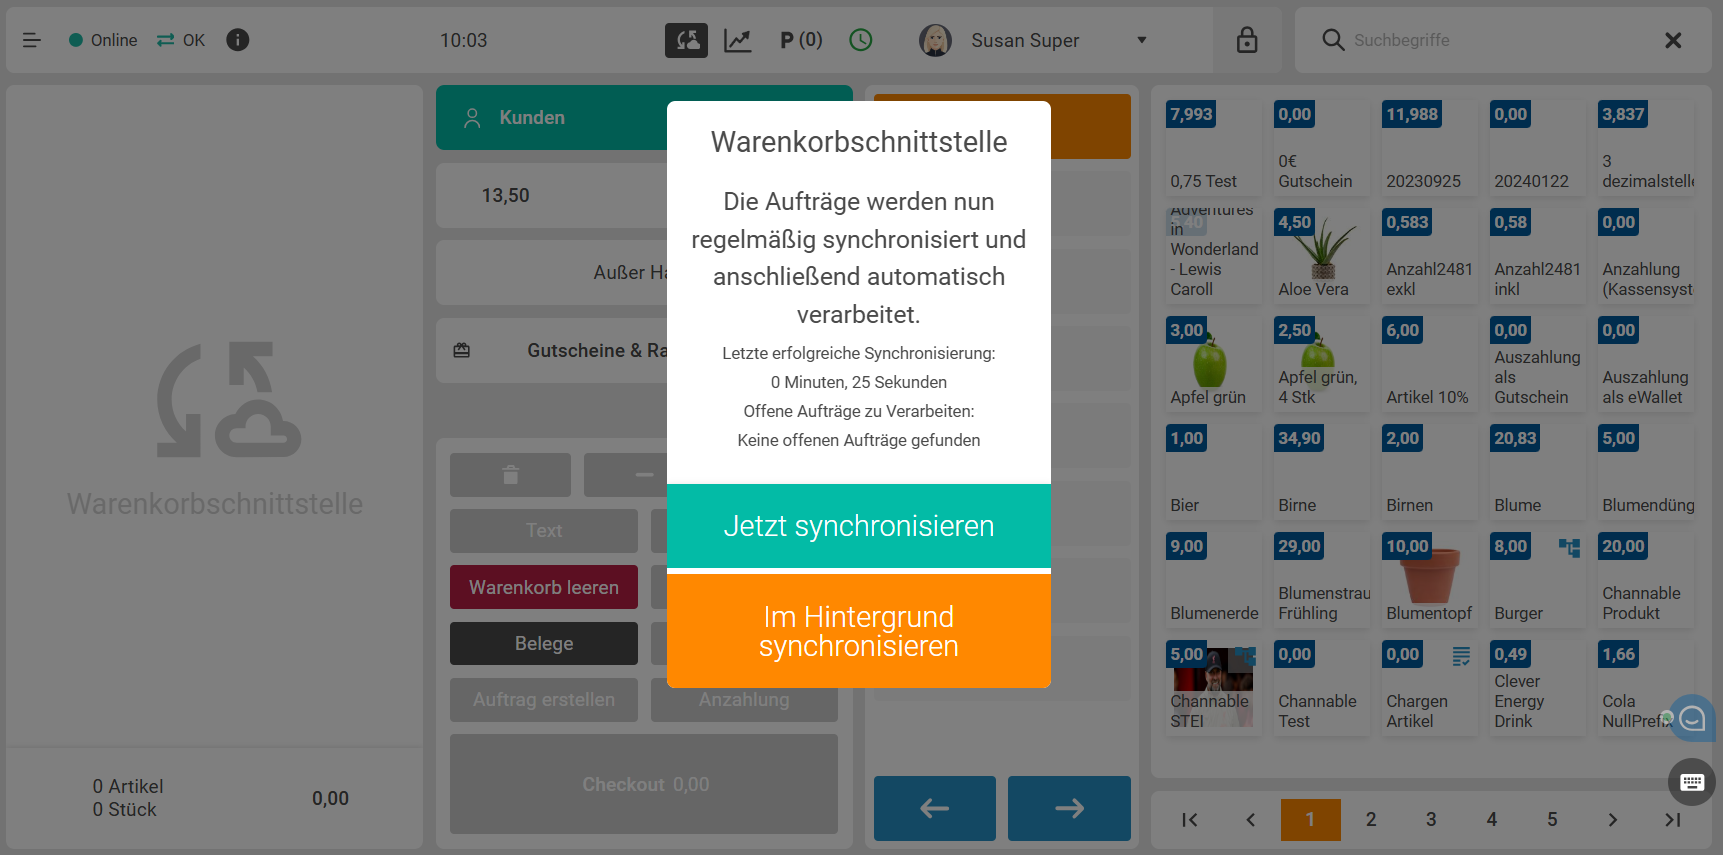This screenshot has height=855, width=1723.
Task: Select the Blumentopf product tile
Action: 1428,579
